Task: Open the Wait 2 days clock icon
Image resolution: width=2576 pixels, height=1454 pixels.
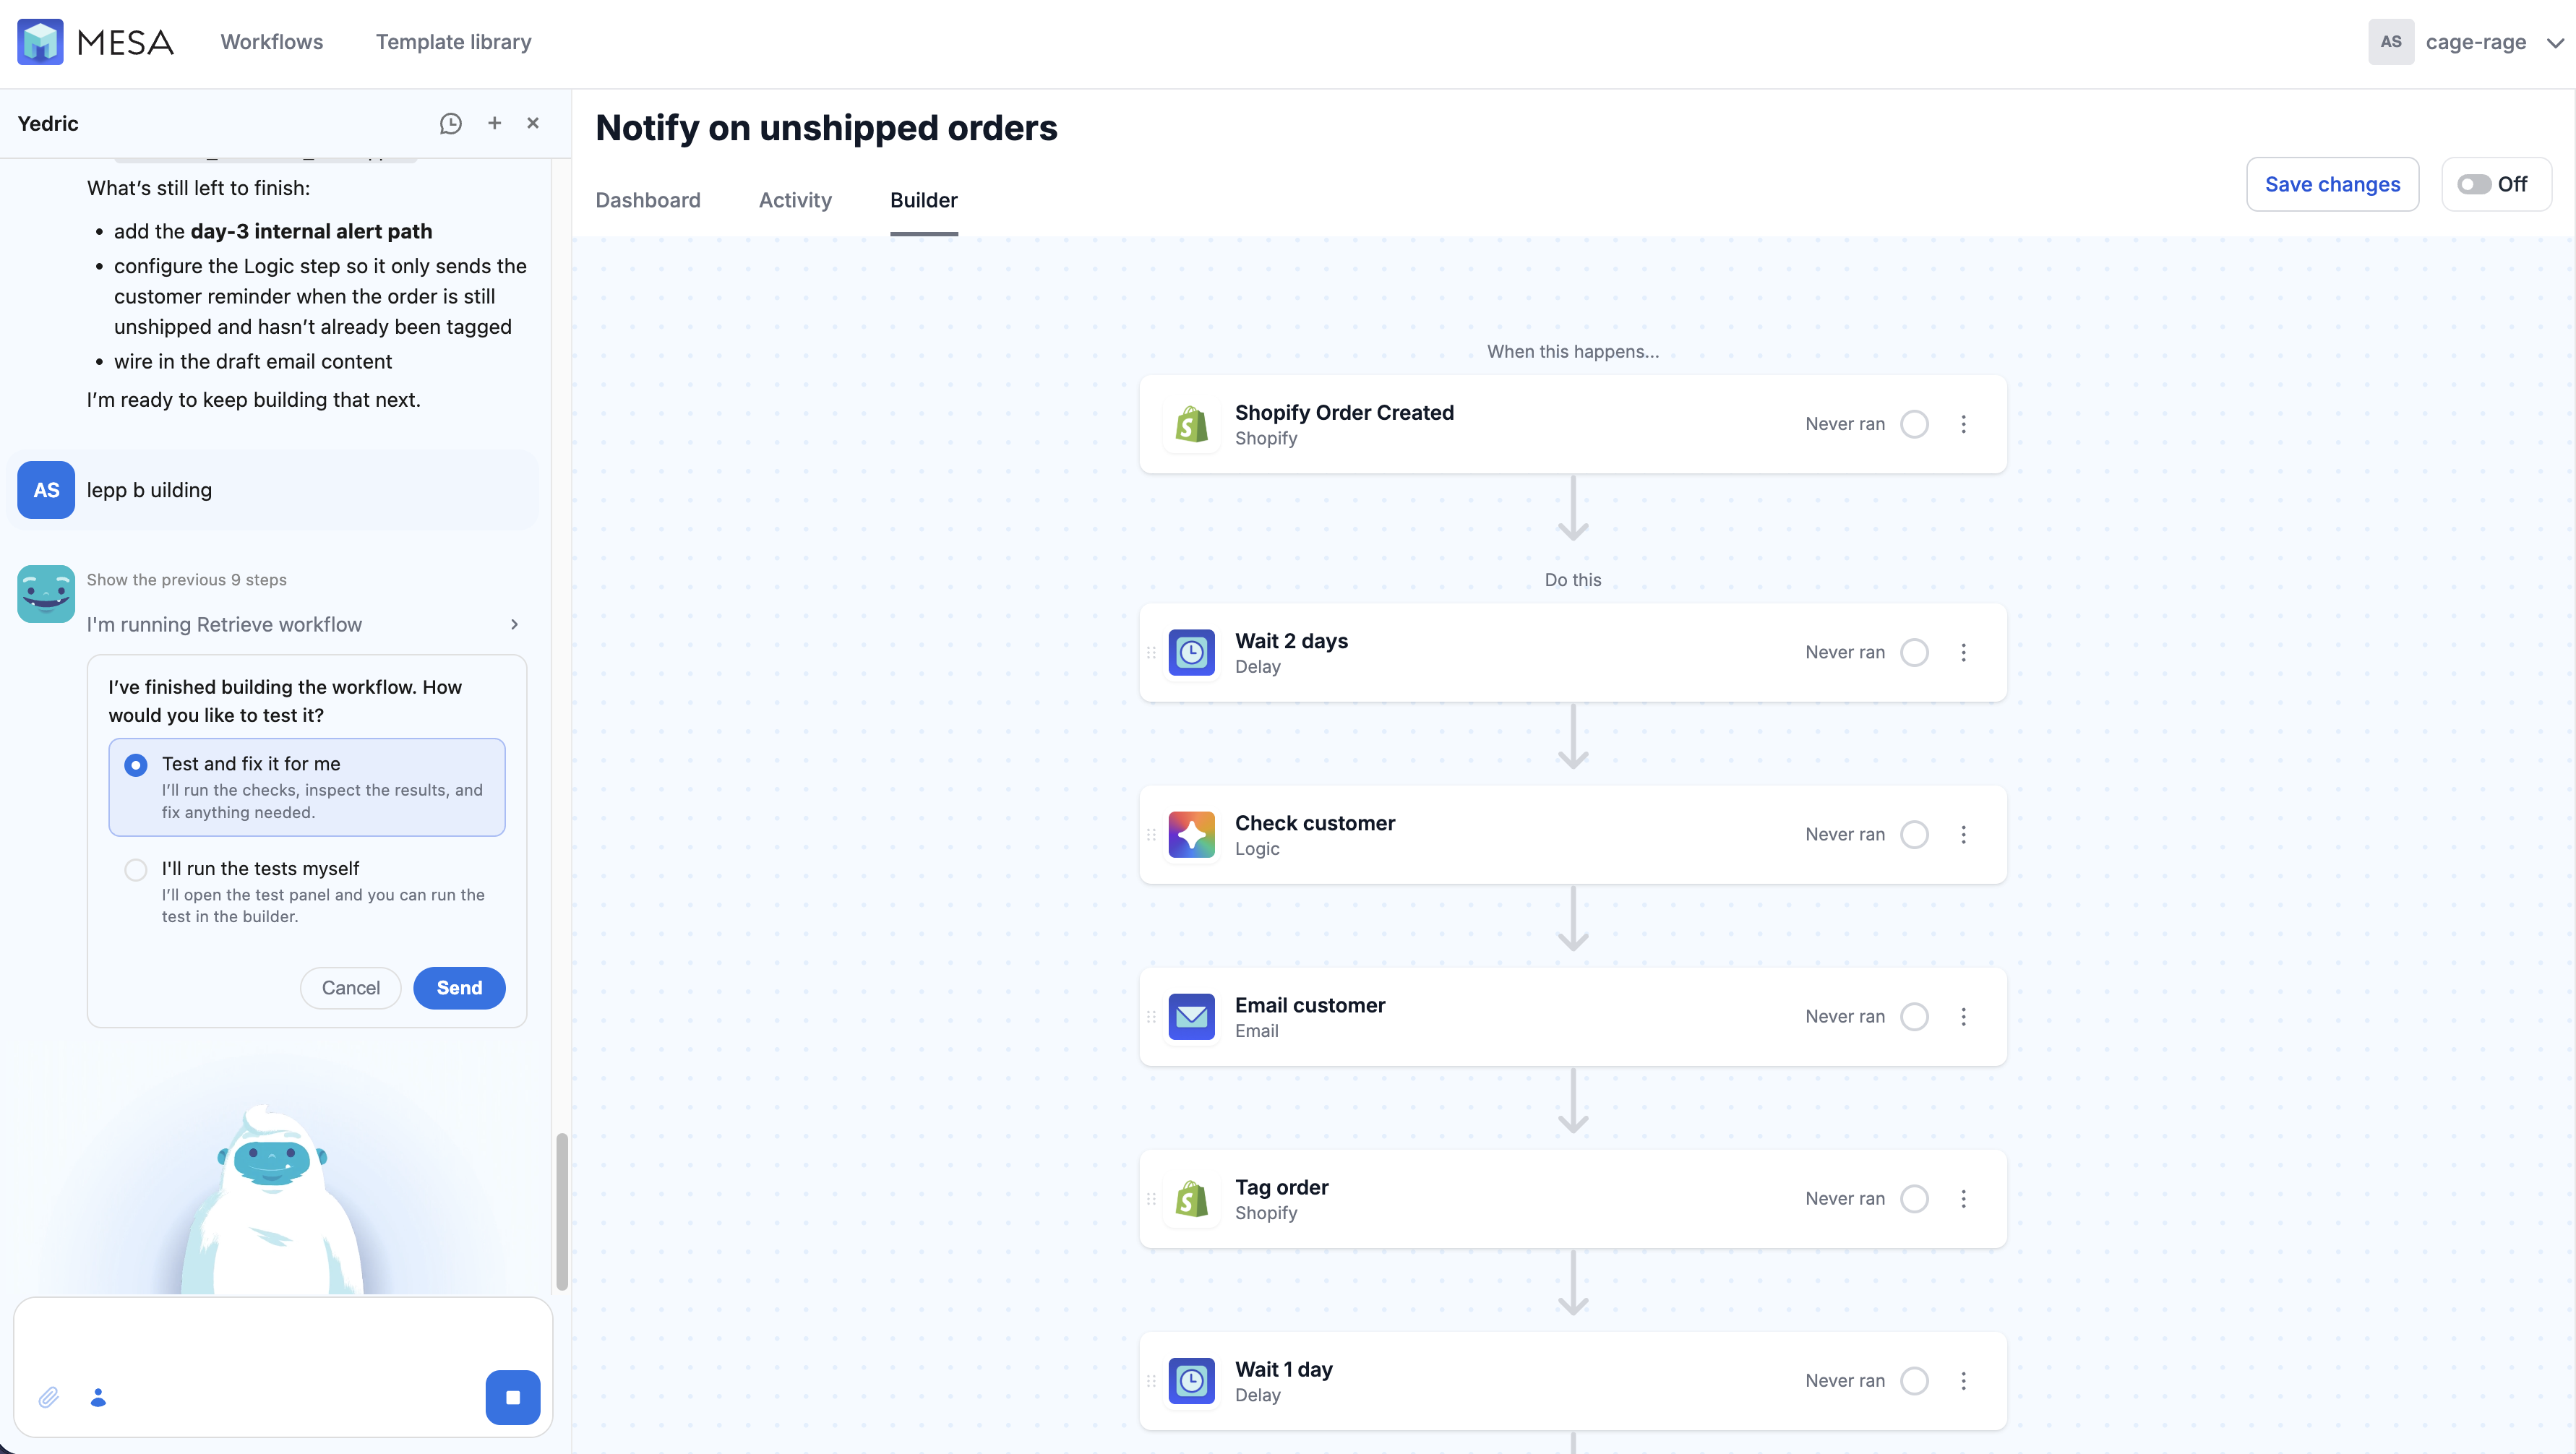Action: click(x=1191, y=652)
